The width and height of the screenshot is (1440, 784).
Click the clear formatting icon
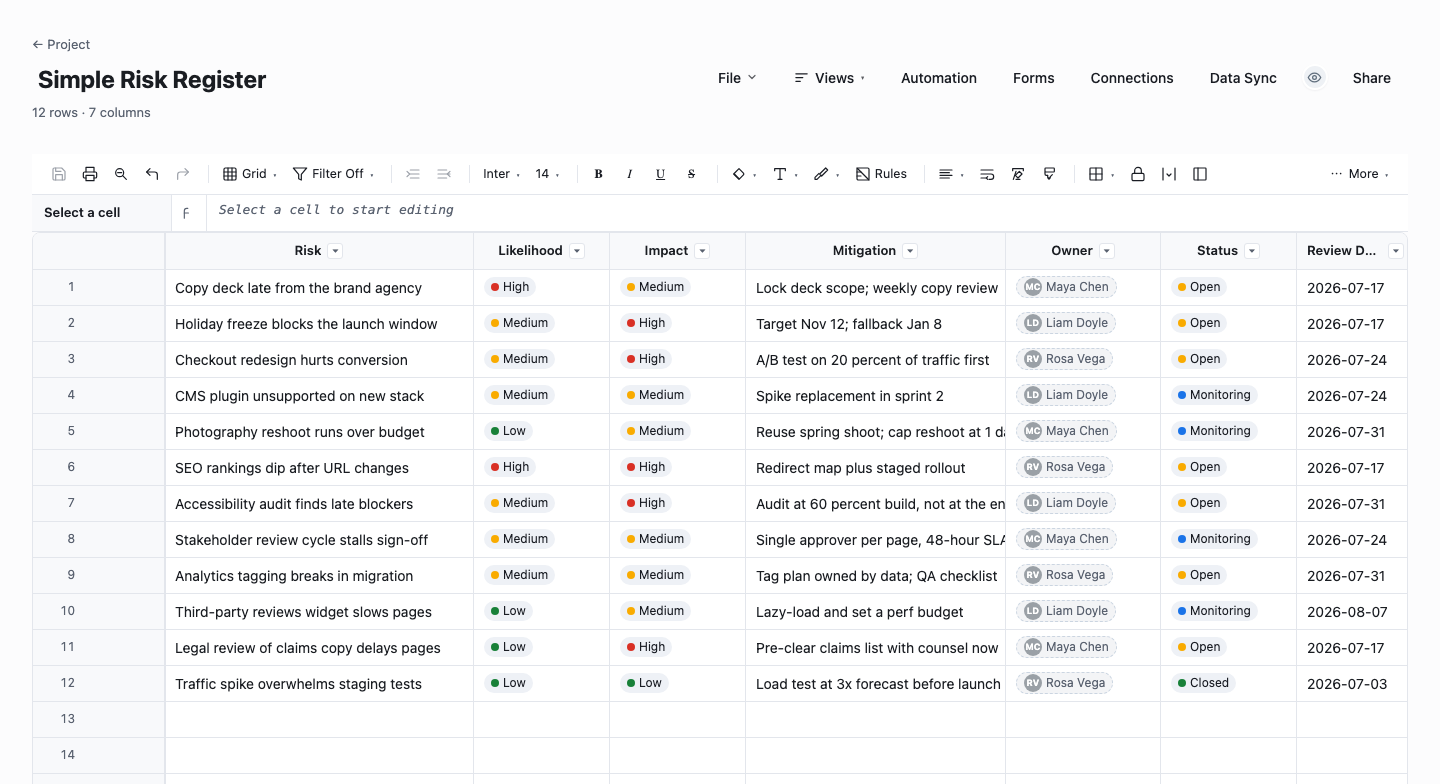click(1018, 174)
